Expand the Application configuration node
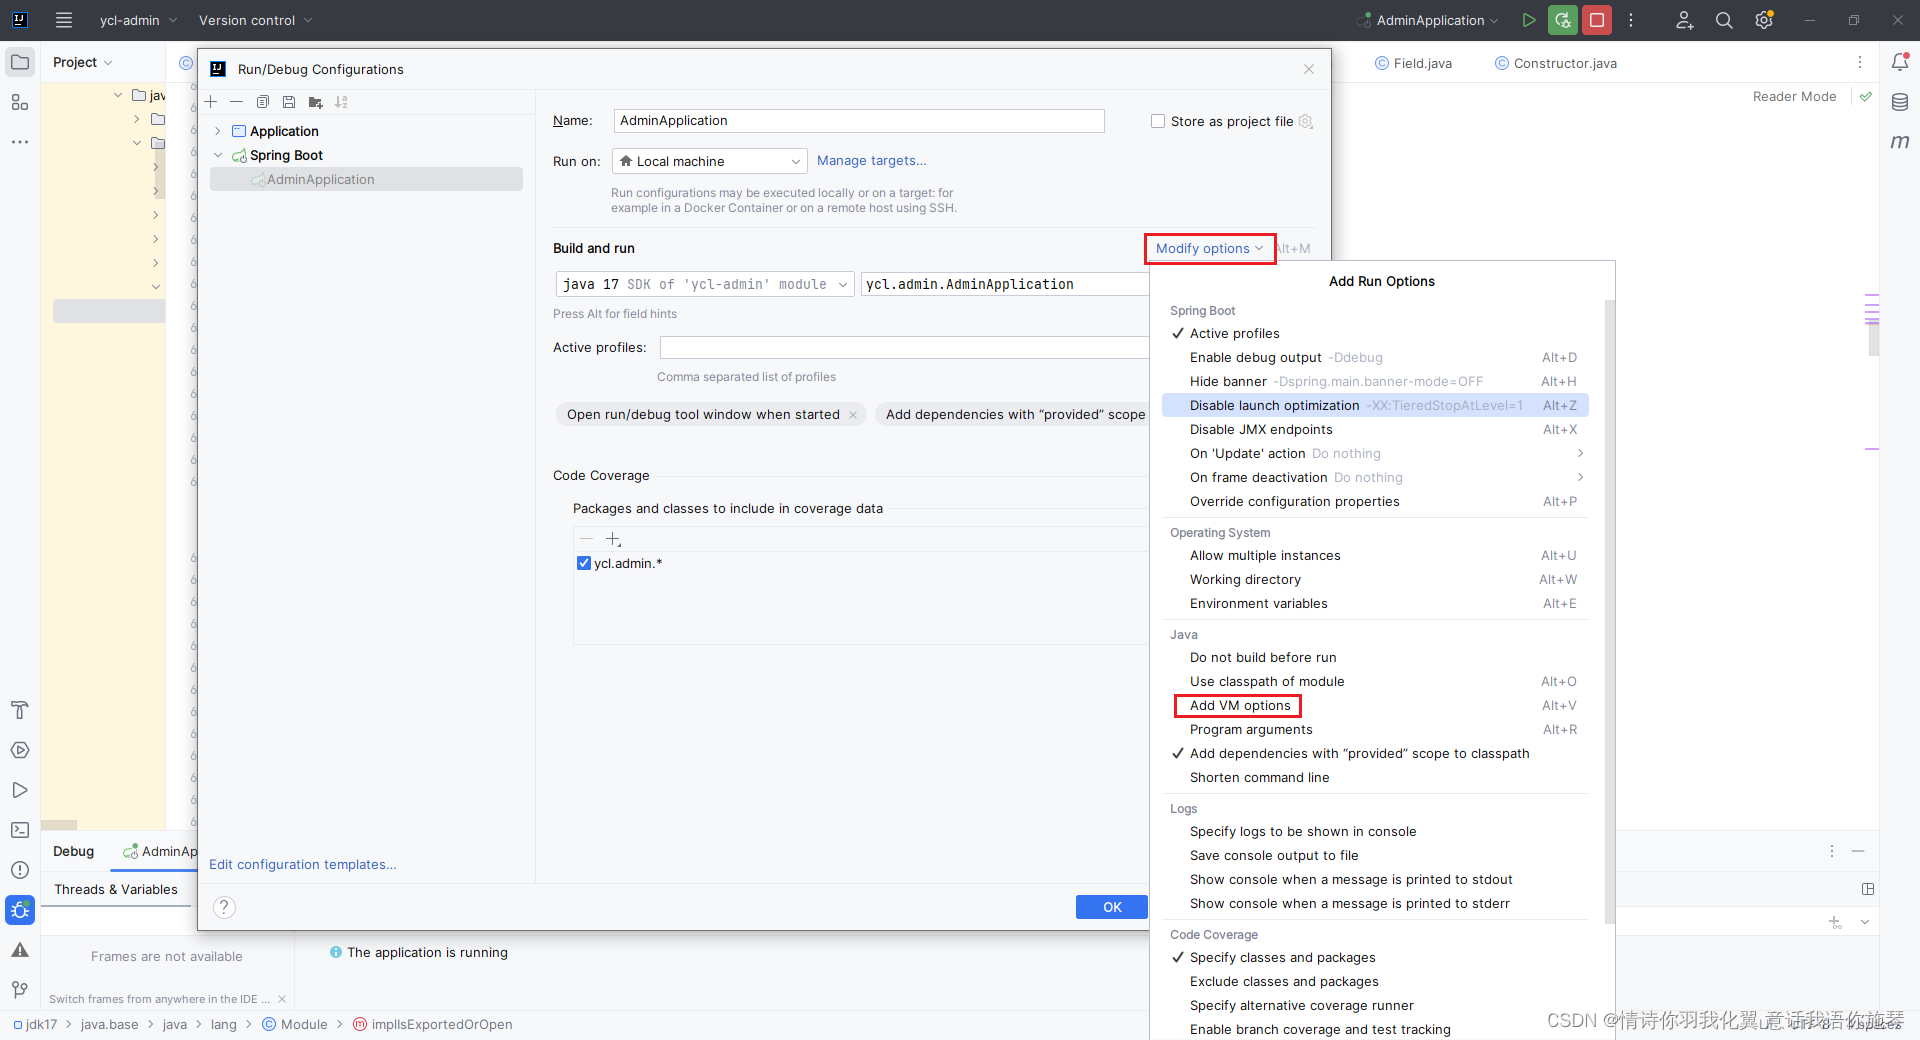Viewport: 1920px width, 1040px height. pyautogui.click(x=218, y=131)
